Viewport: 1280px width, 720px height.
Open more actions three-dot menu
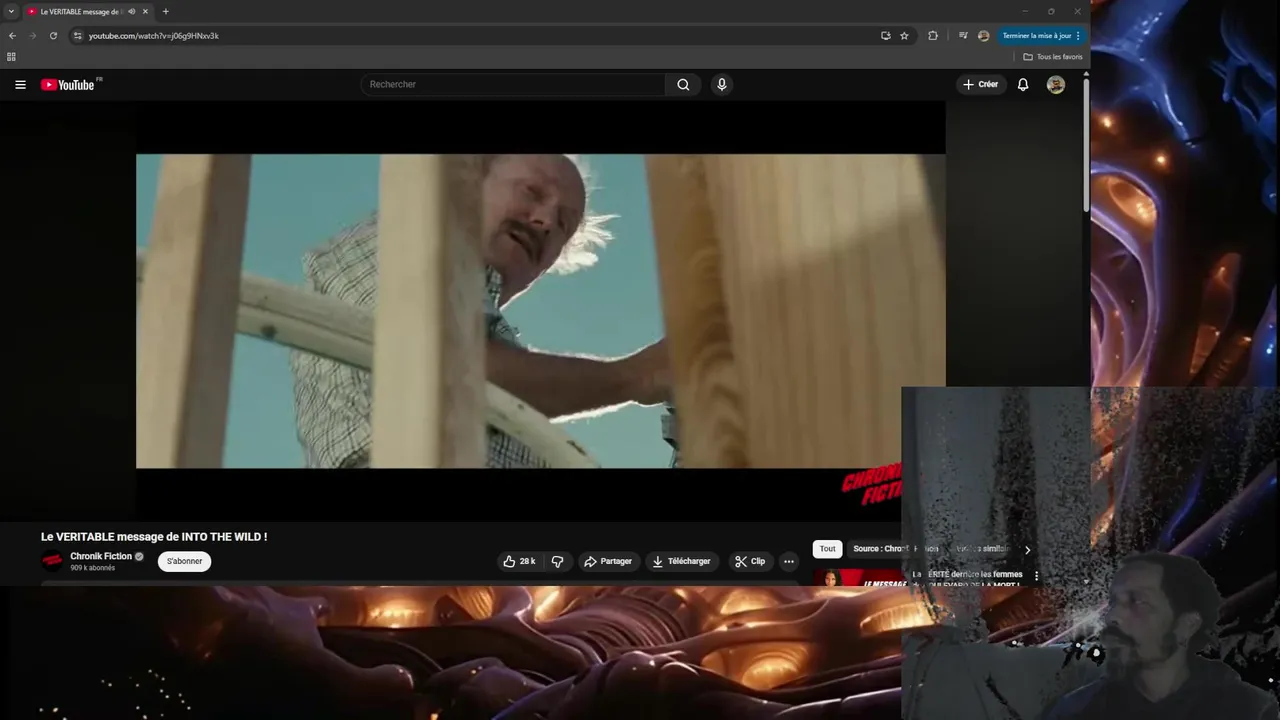pos(788,561)
